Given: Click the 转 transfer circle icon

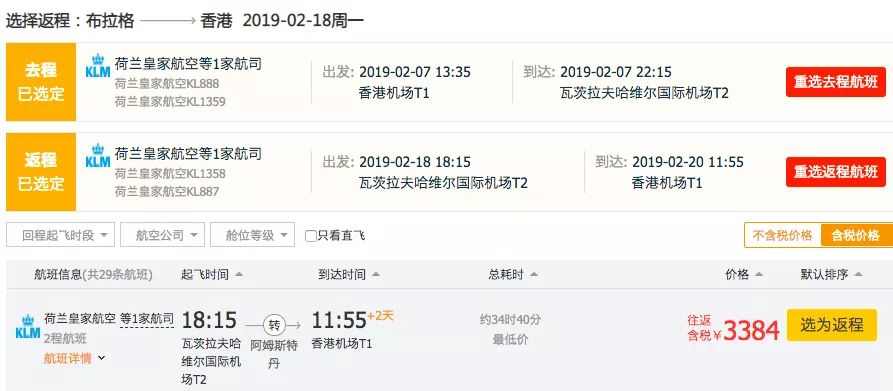Looking at the screenshot, I should tap(275, 326).
